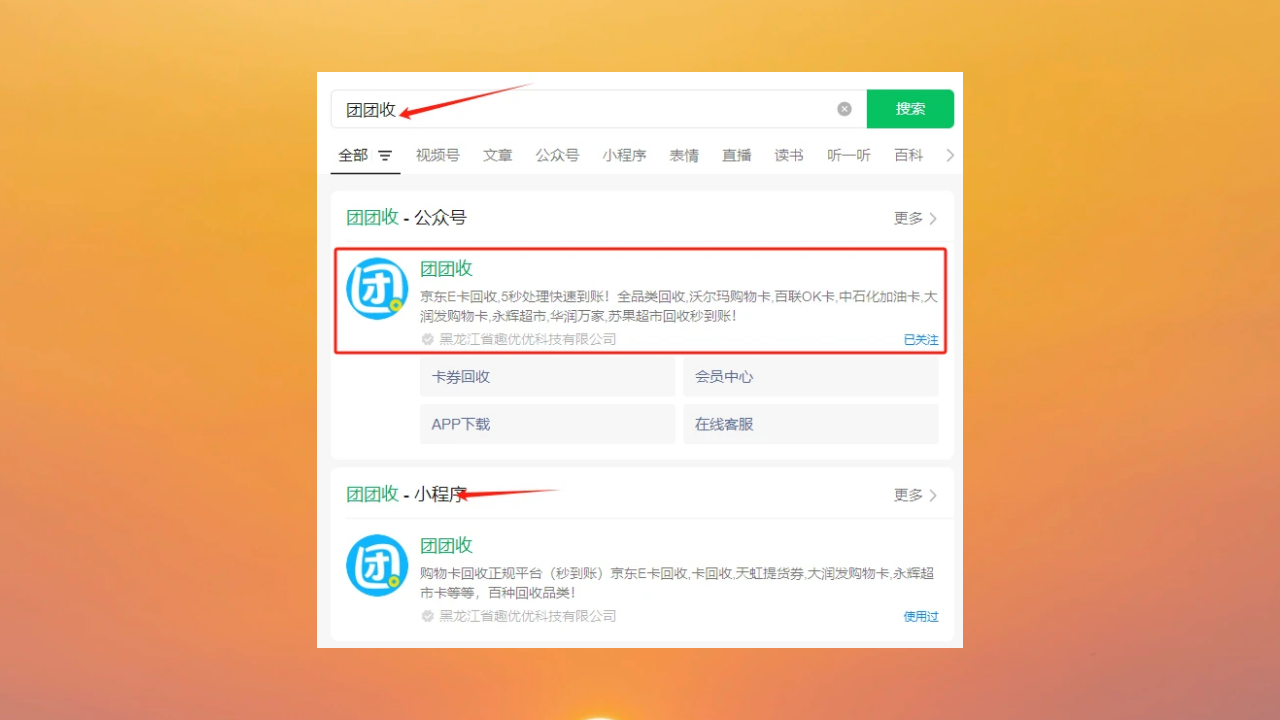Switch to the 听一听 tab
This screenshot has height=720, width=1280.
tap(849, 155)
